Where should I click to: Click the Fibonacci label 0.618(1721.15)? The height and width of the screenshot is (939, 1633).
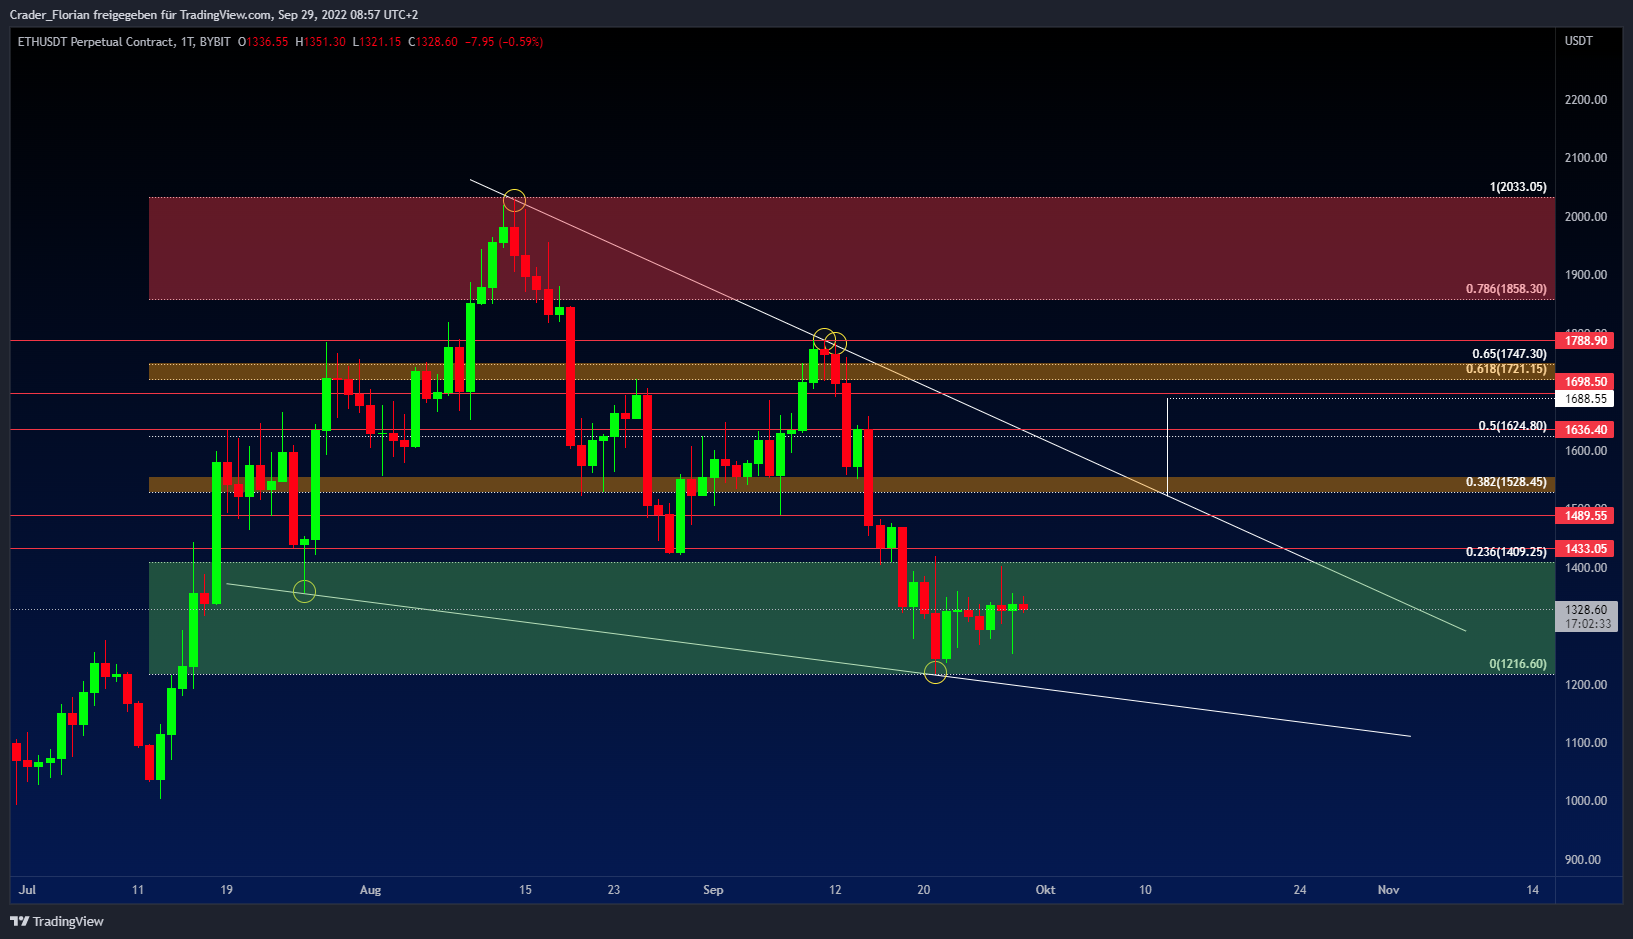(1506, 369)
